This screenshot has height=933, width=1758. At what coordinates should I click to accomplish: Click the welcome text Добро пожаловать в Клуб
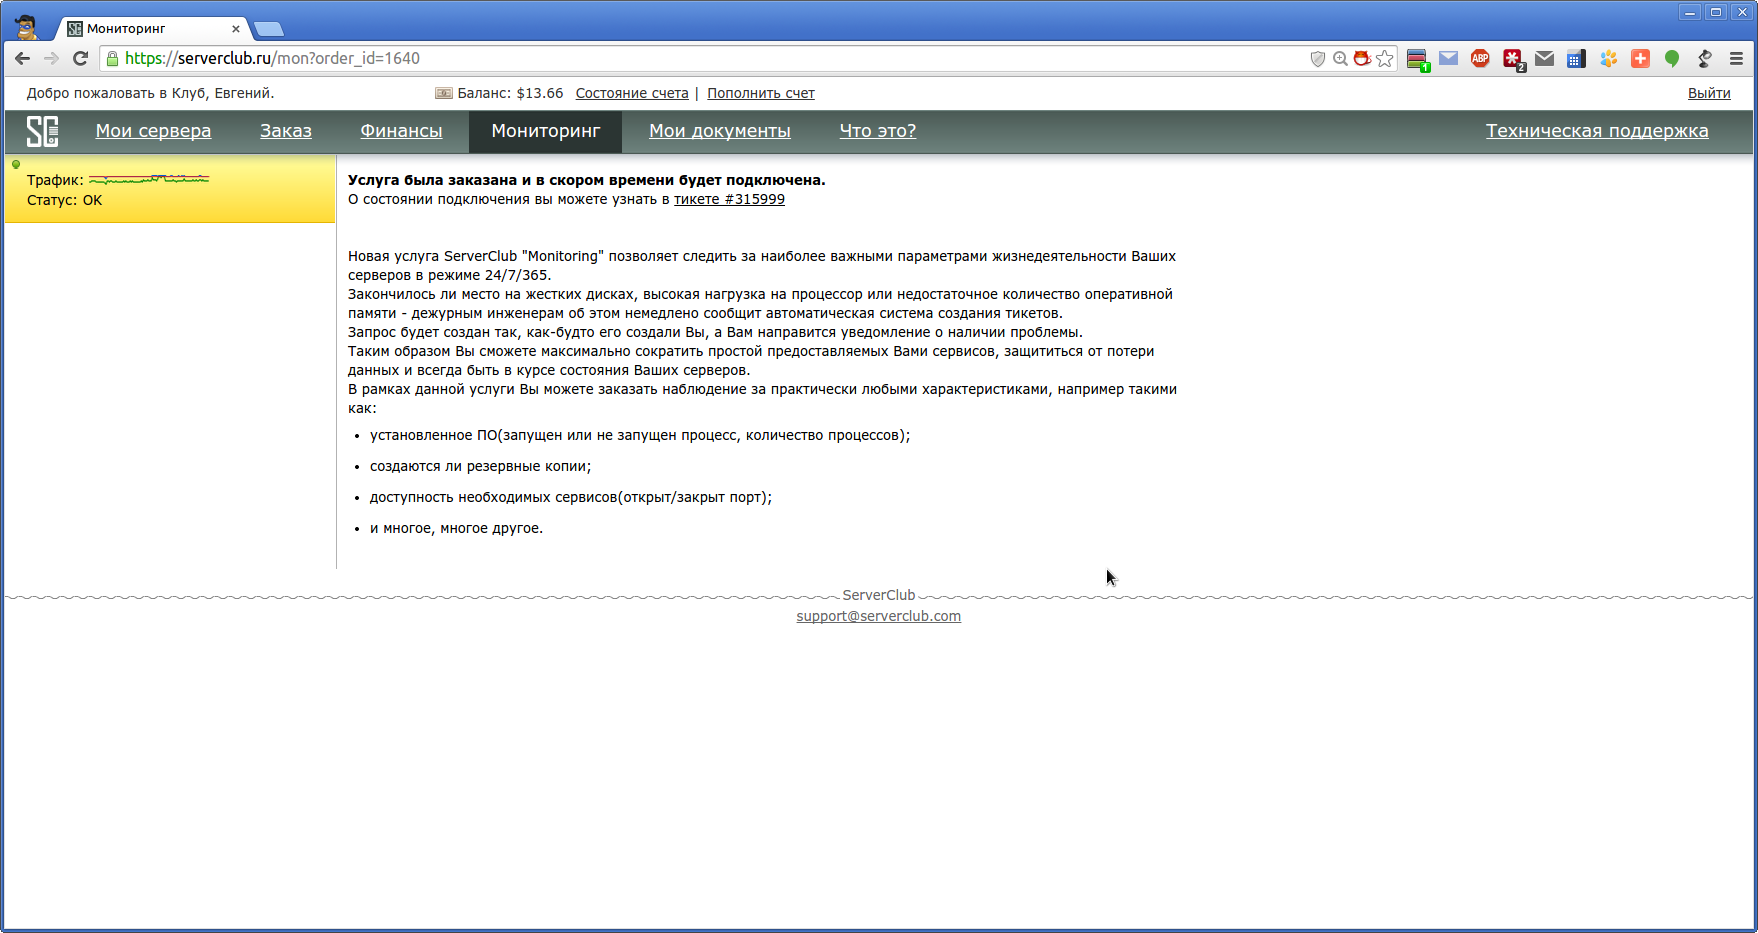tap(150, 93)
